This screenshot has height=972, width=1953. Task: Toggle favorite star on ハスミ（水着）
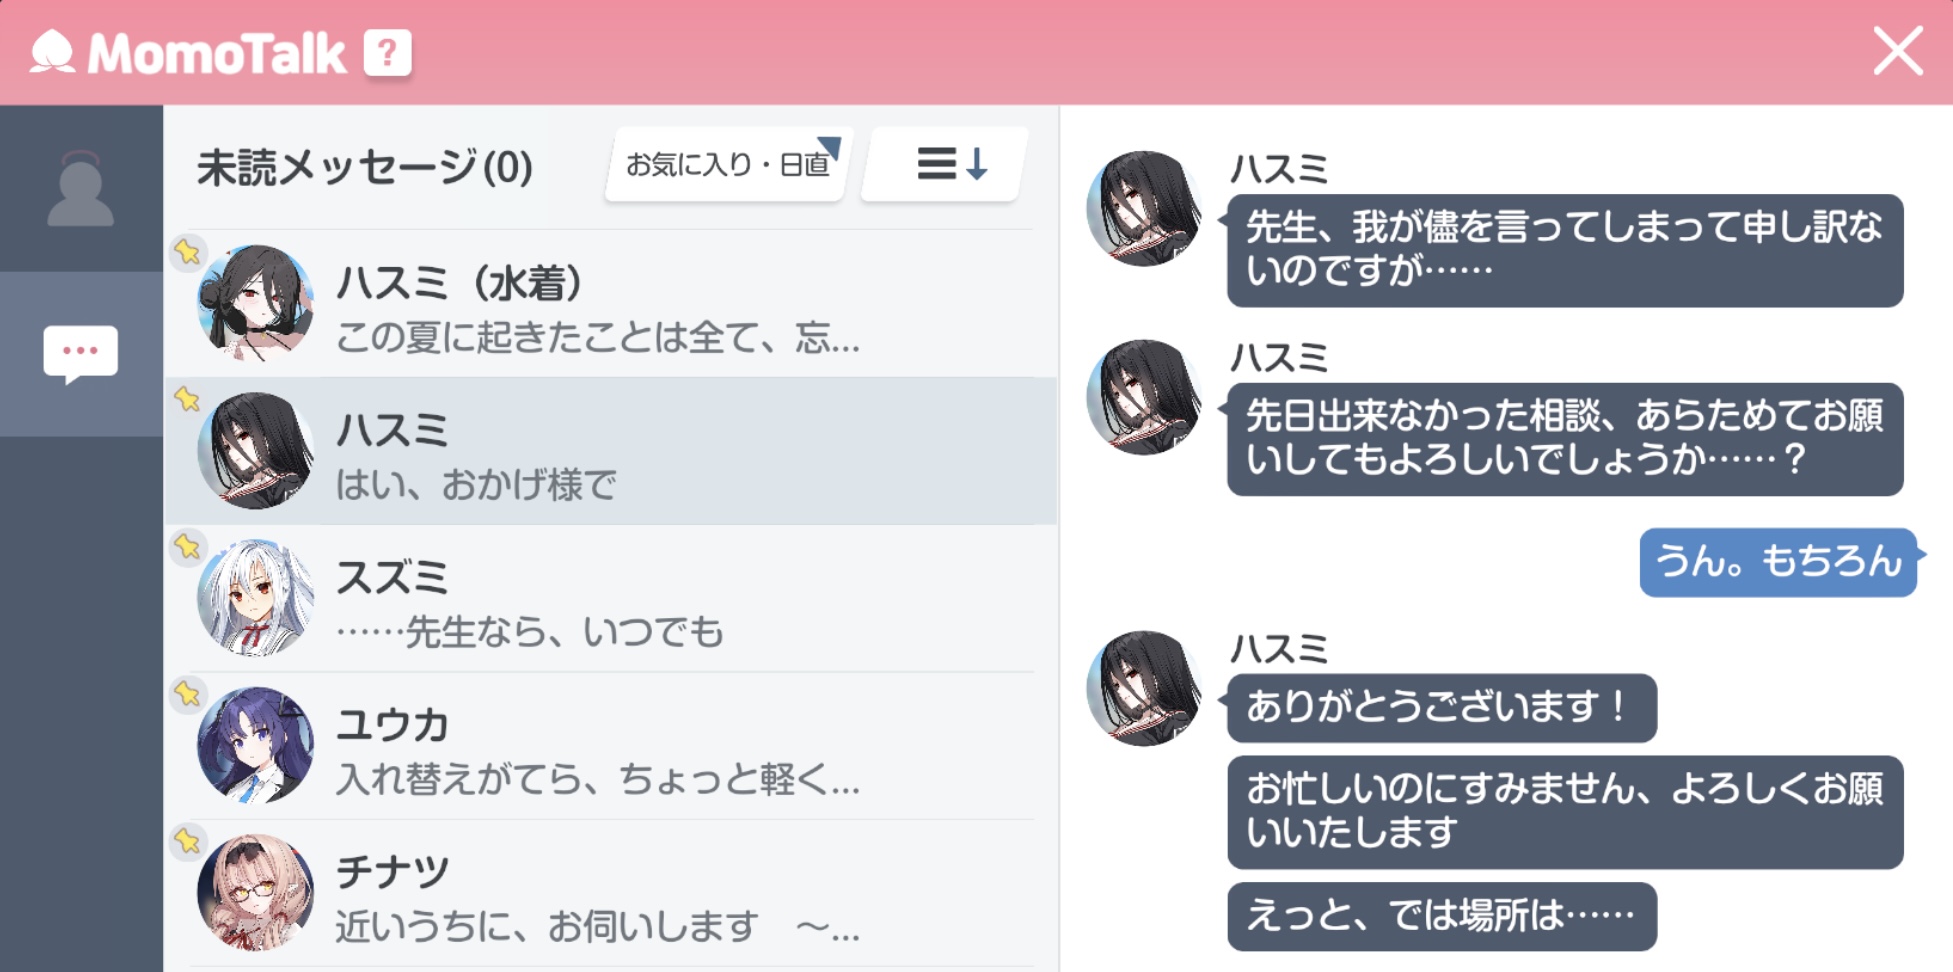pyautogui.click(x=187, y=252)
